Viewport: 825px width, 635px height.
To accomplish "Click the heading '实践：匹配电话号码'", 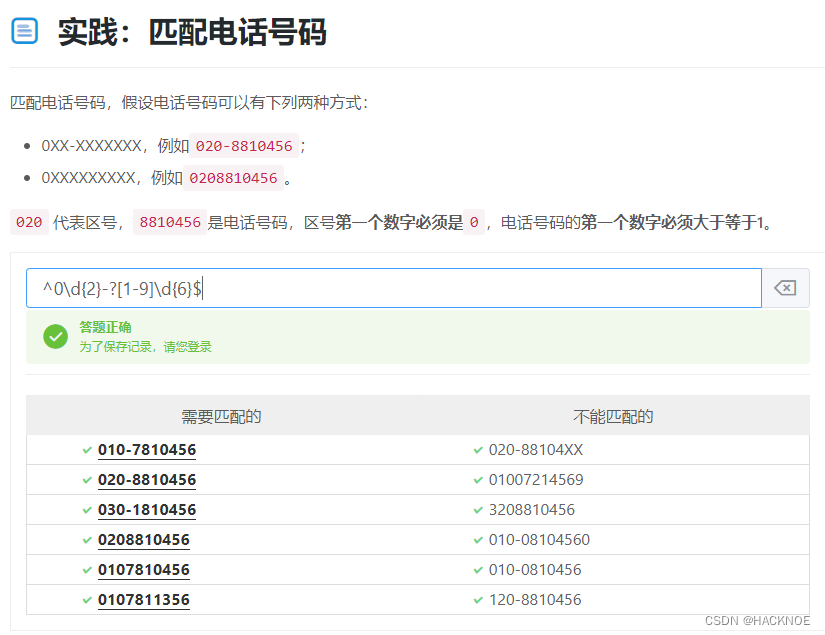I will [x=192, y=32].
